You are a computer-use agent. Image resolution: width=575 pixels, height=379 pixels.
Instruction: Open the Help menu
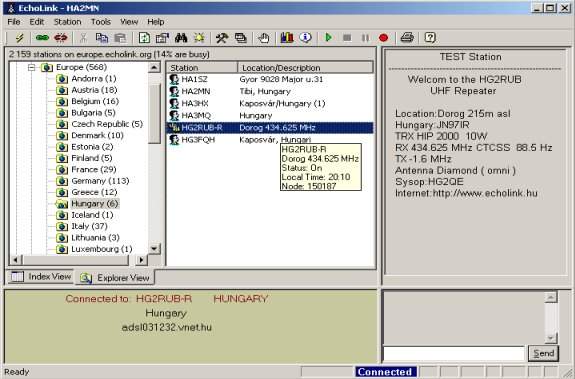pyautogui.click(x=156, y=22)
